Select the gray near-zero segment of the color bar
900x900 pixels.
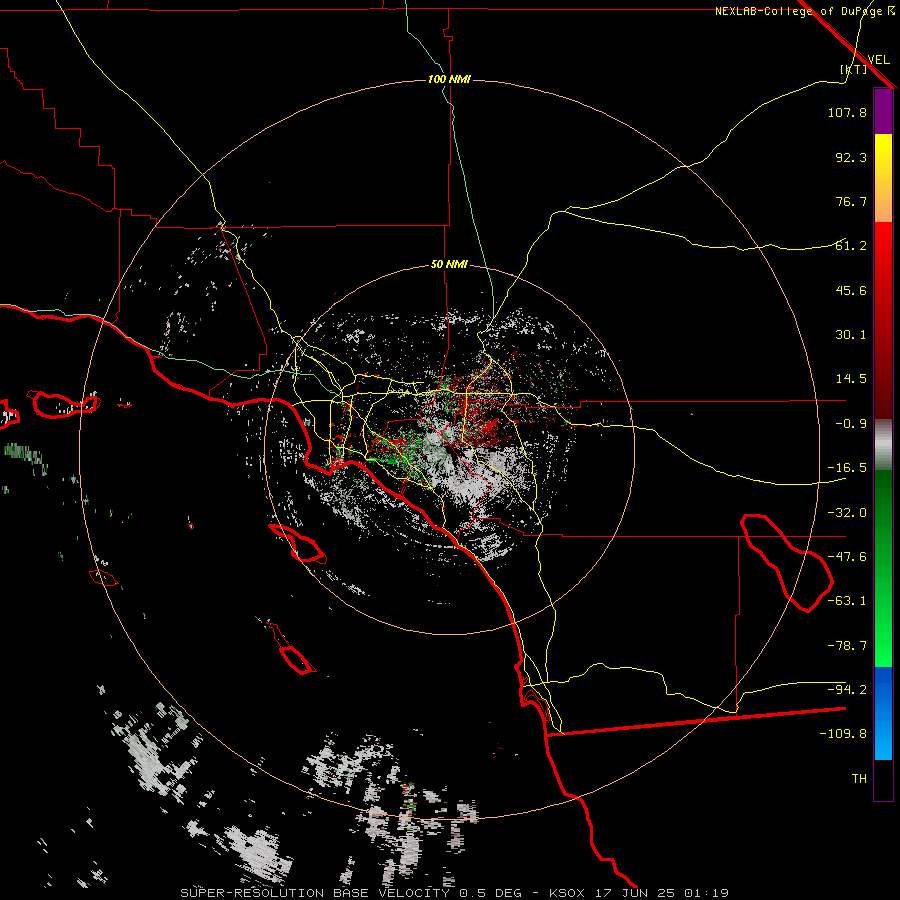point(883,445)
